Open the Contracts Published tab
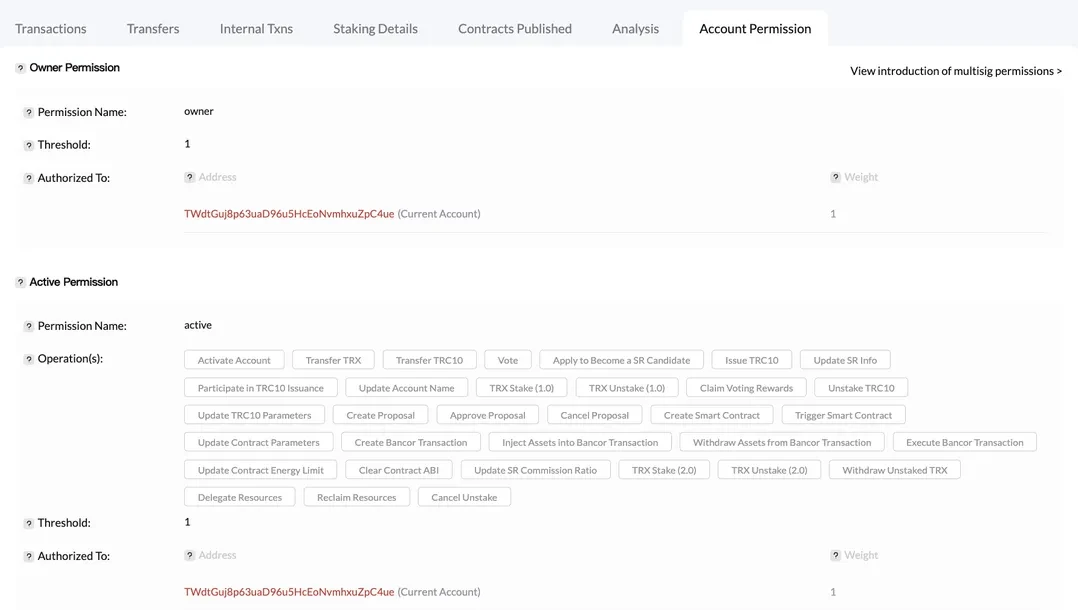The height and width of the screenshot is (610, 1078). pyautogui.click(x=515, y=28)
